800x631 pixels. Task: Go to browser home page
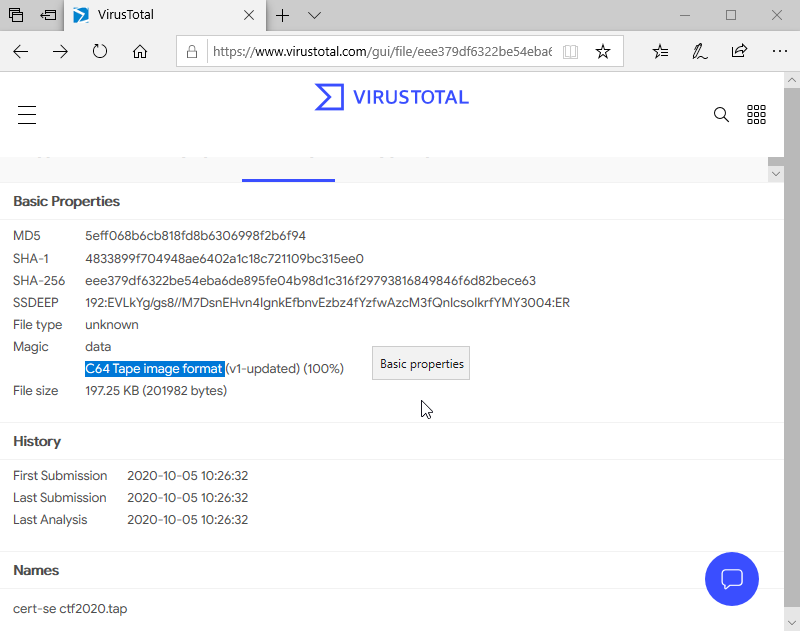tap(140, 51)
